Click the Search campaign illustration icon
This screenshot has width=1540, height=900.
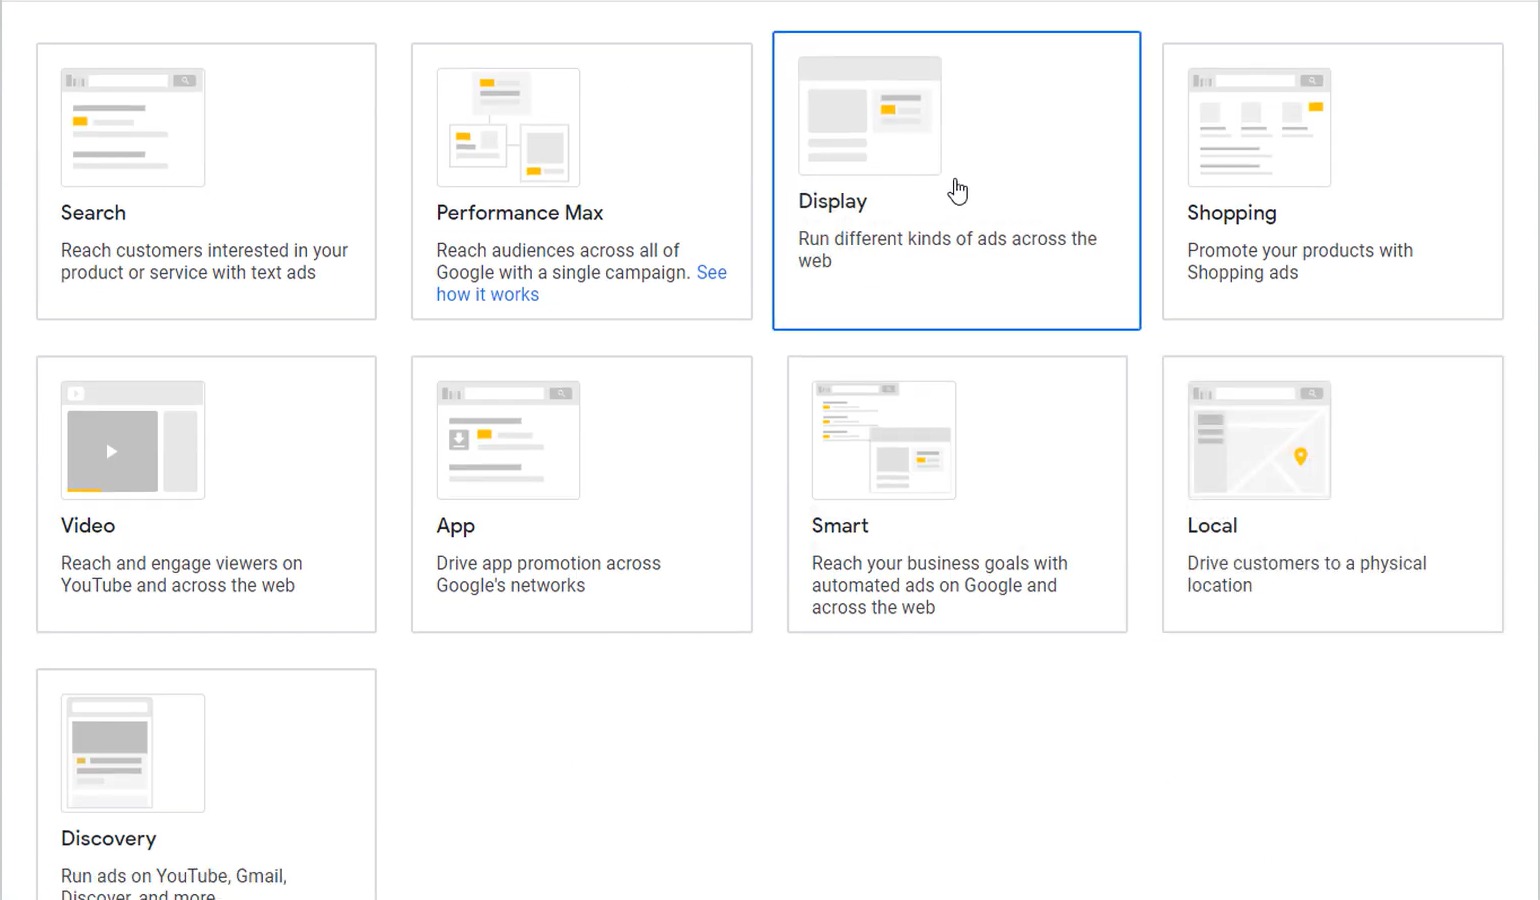[132, 127]
